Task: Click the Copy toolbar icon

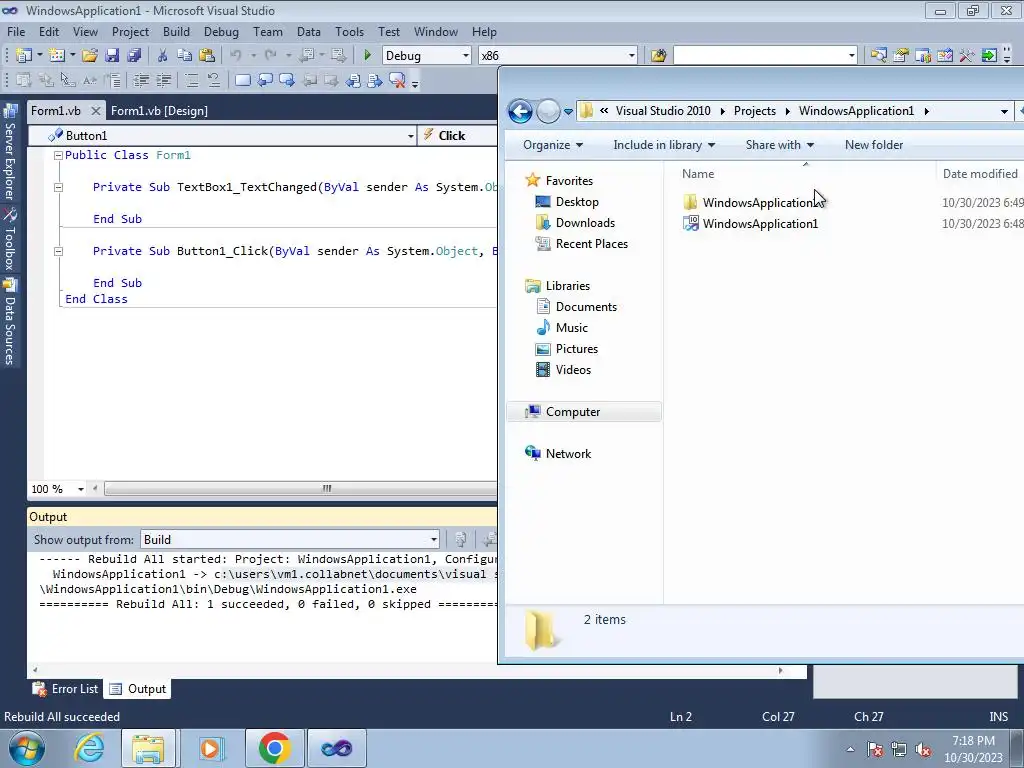Action: point(185,56)
